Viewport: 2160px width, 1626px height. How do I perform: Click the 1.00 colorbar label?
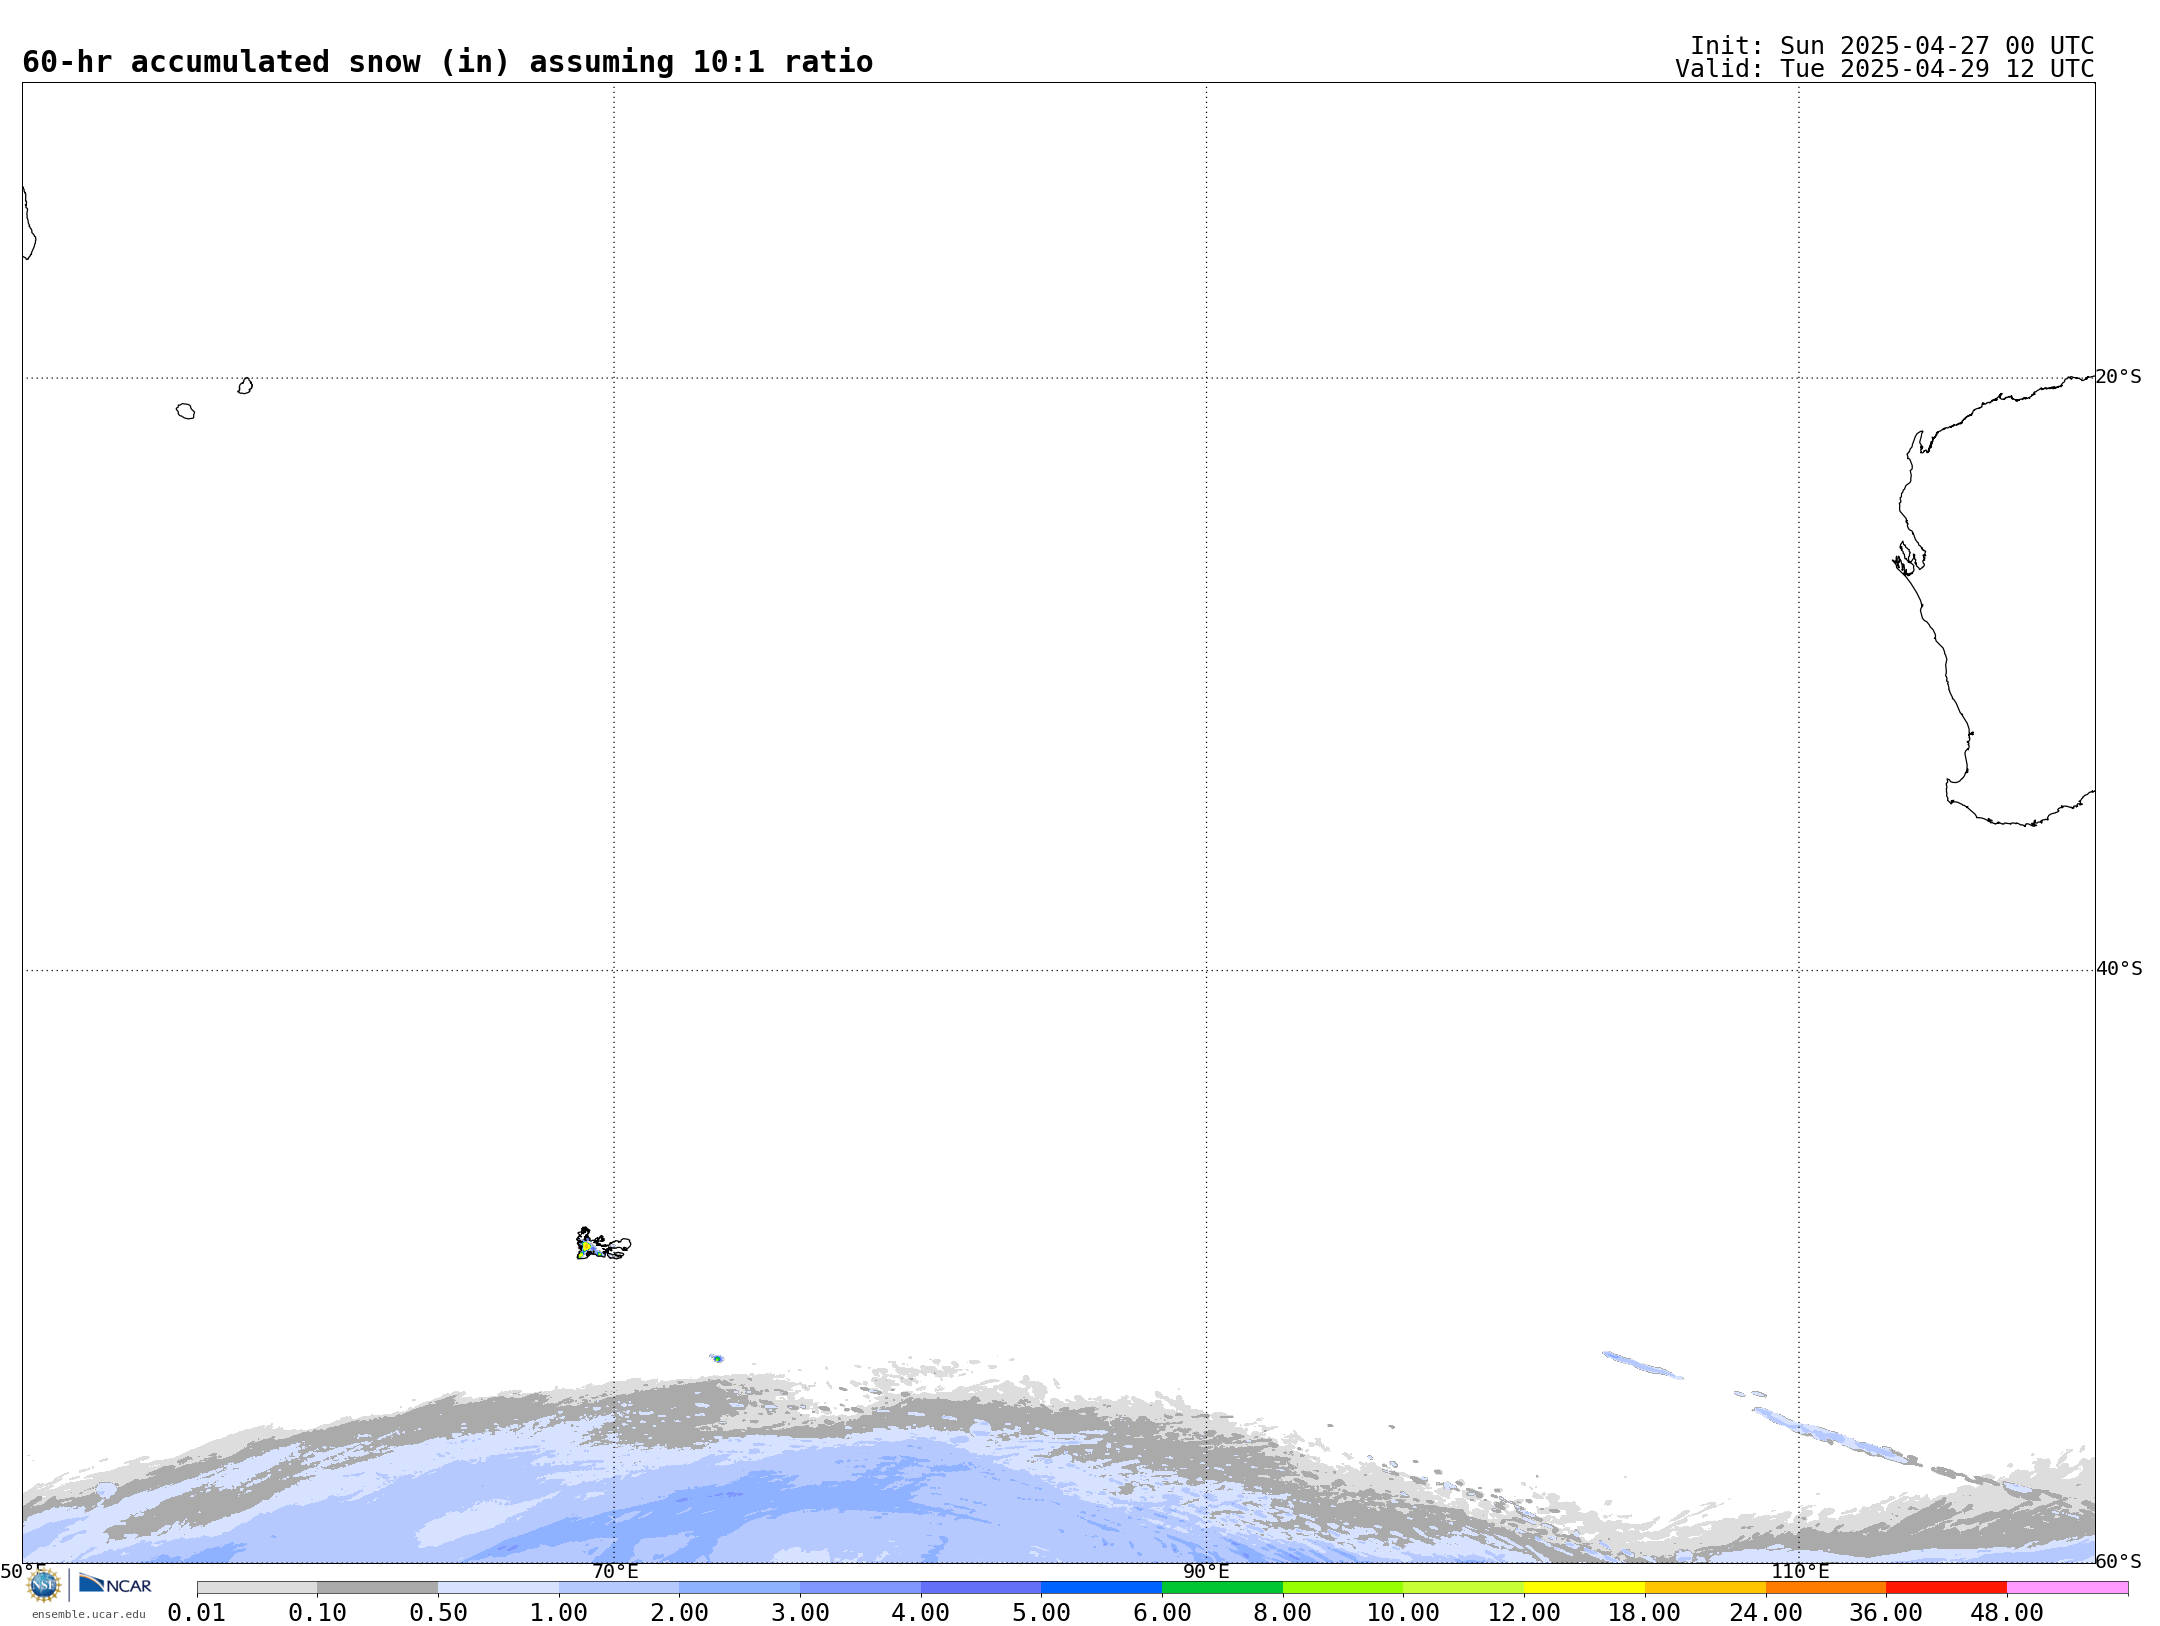coord(558,1613)
